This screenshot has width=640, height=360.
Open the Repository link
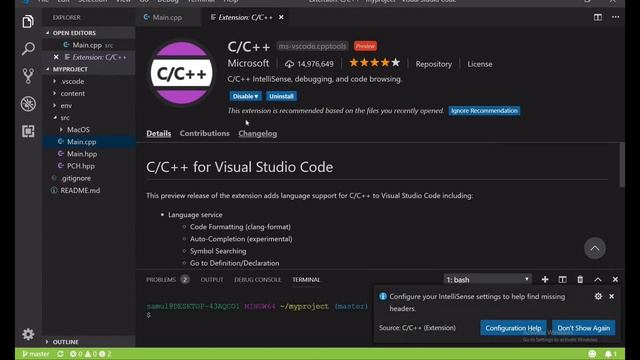[x=433, y=64]
